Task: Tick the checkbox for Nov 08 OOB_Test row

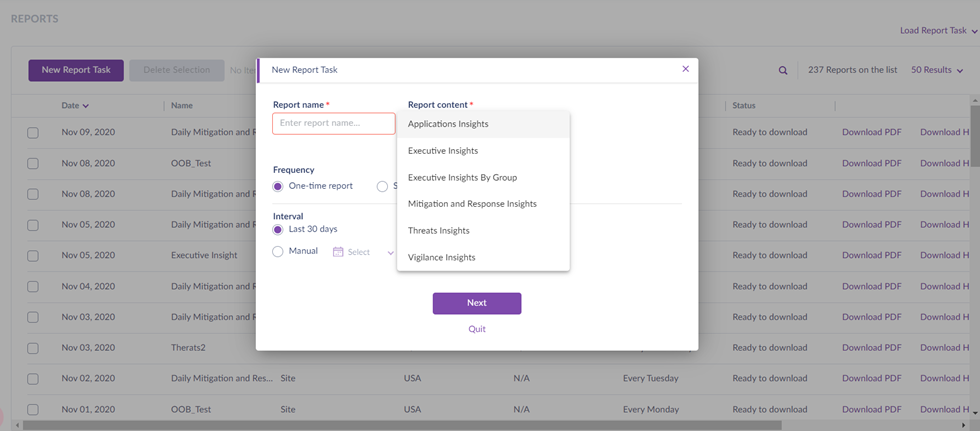Action: (33, 163)
